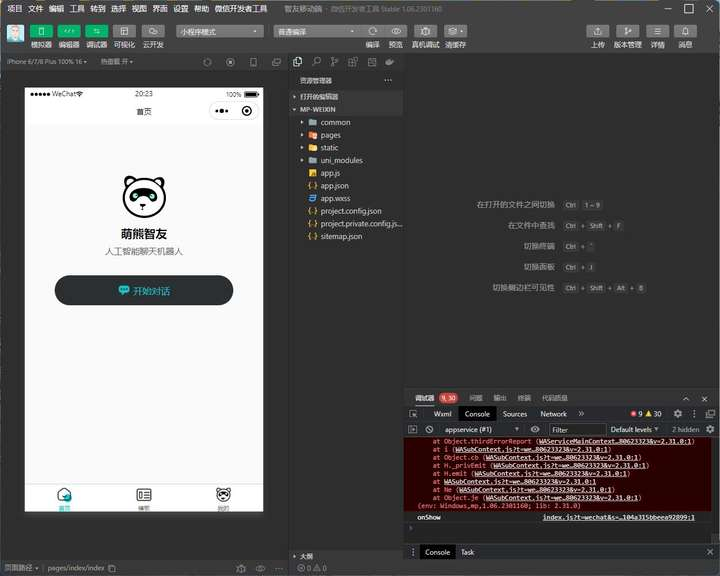Open the 小程序模式 mode dropdown
This screenshot has height=576, width=720.
click(x=220, y=31)
